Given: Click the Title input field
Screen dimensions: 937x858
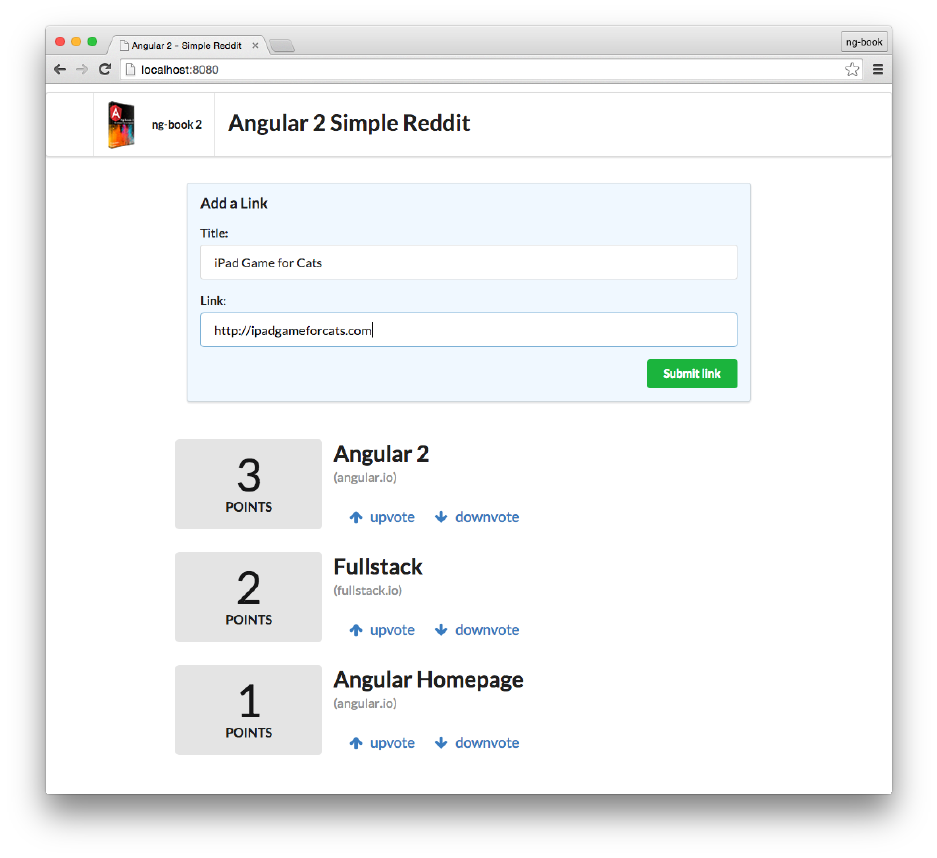Looking at the screenshot, I should click(x=468, y=263).
